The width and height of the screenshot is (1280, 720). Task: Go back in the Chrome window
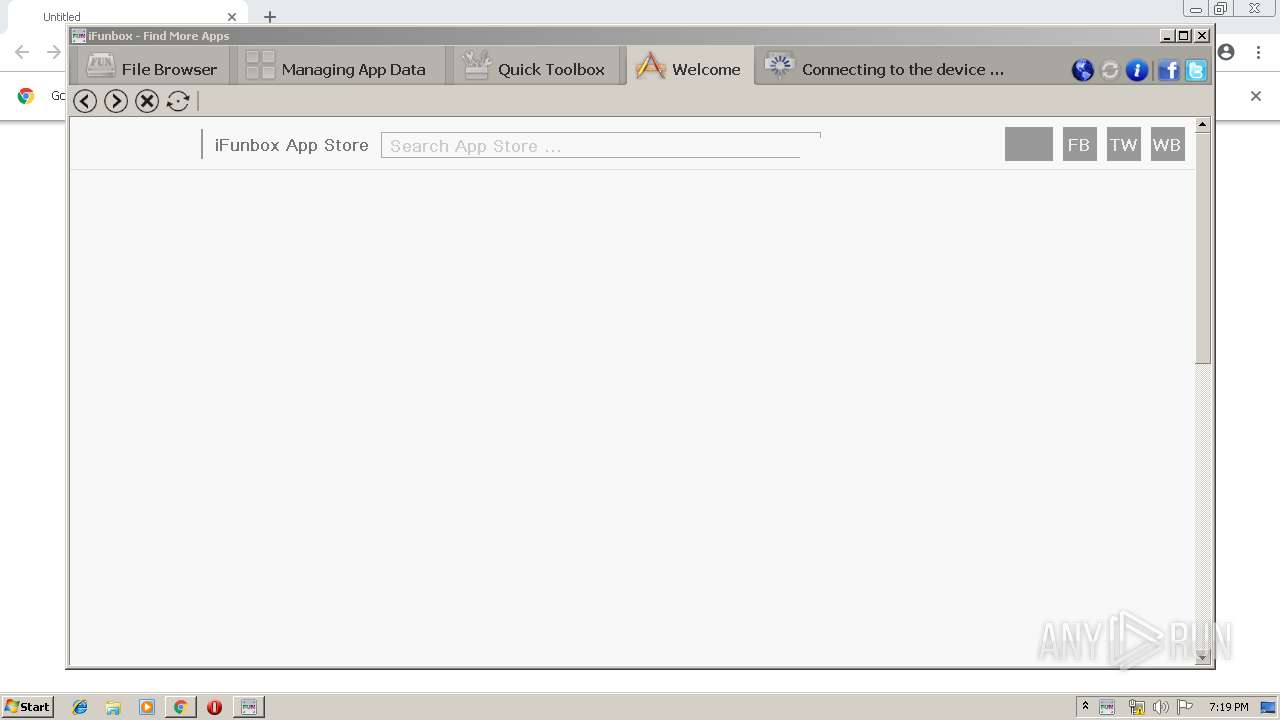pos(22,52)
